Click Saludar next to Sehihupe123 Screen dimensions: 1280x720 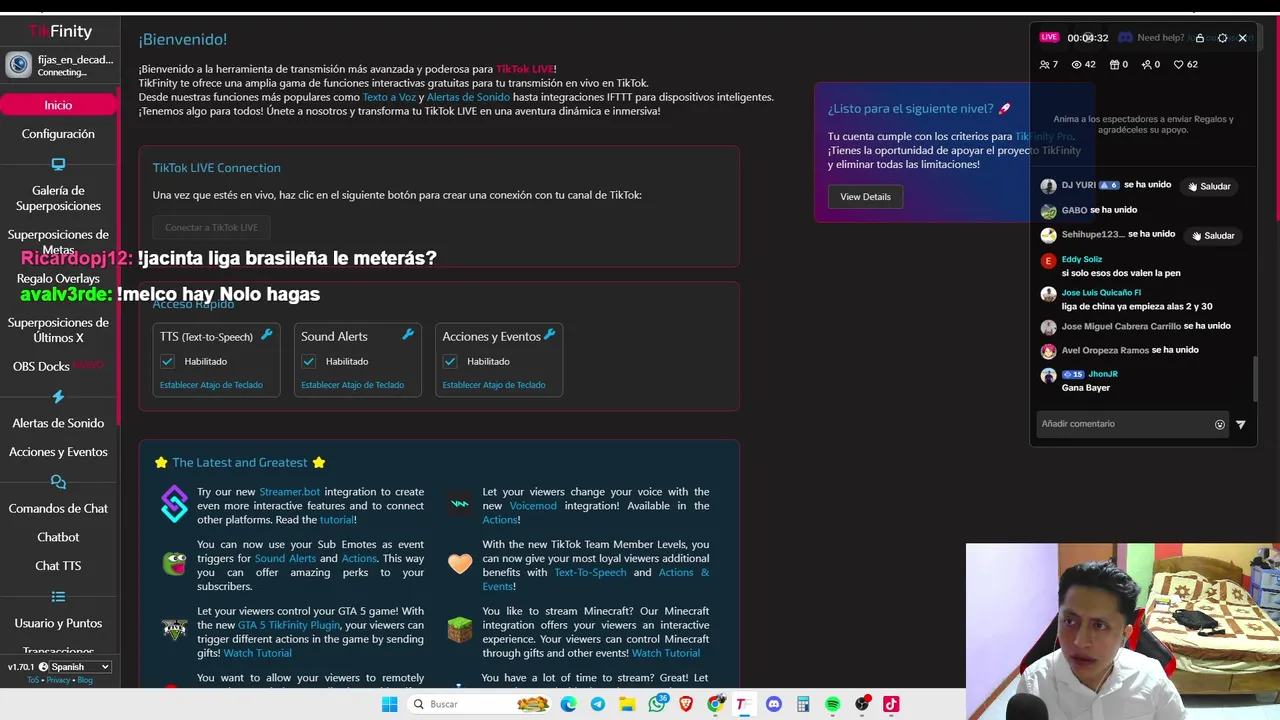[x=1212, y=236]
